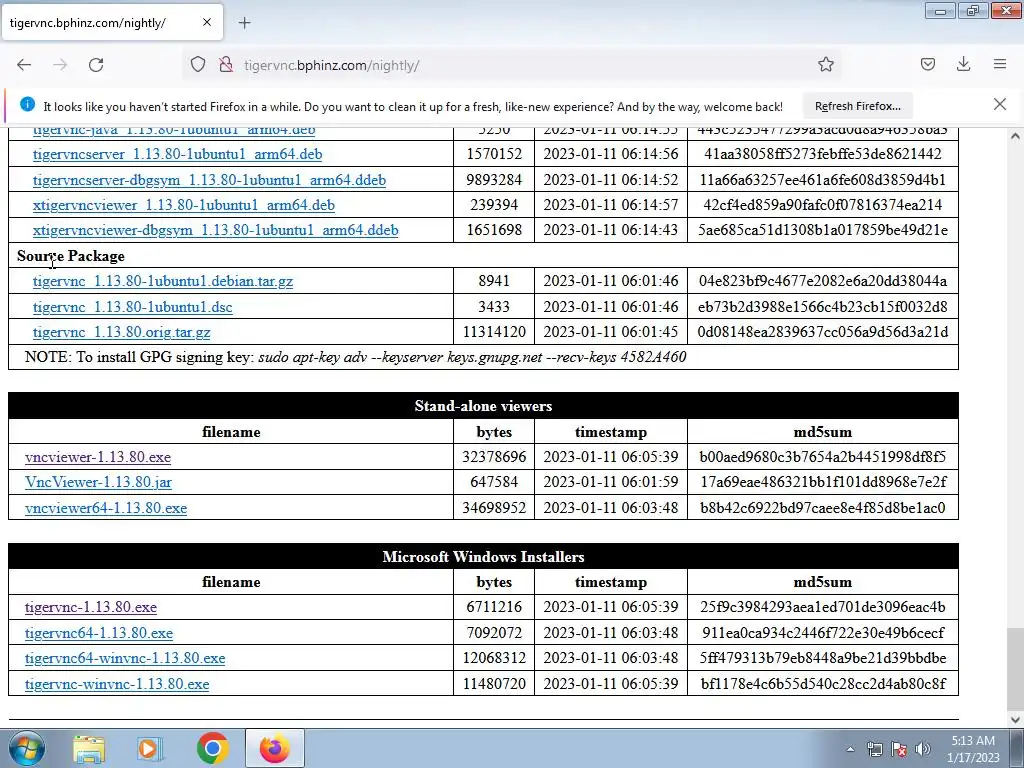Click the Source Package section label
The image size is (1024, 768).
pos(71,256)
